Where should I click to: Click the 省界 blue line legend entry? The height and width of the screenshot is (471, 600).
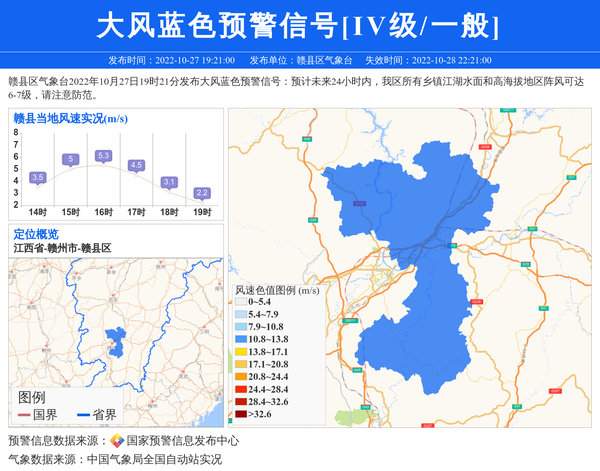pos(97,414)
